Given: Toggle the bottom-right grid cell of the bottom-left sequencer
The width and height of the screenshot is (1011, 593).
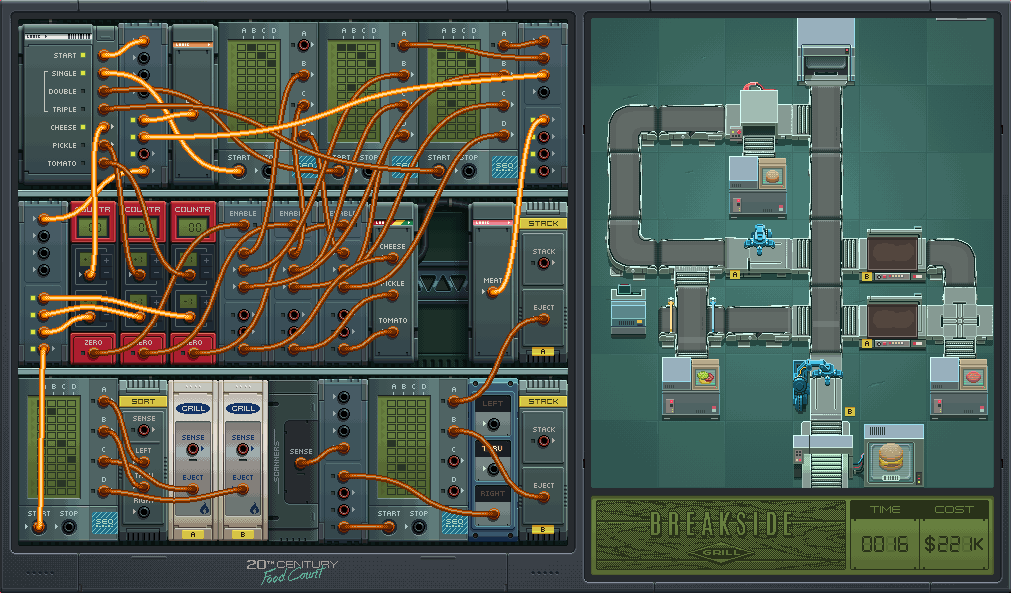Looking at the screenshot, I should coord(74,492).
